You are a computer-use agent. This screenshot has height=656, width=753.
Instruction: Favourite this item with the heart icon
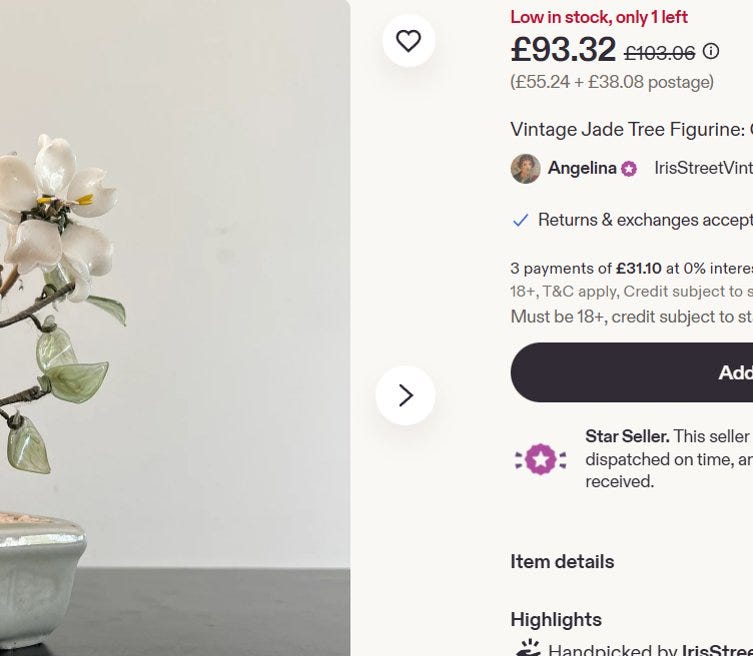408,41
